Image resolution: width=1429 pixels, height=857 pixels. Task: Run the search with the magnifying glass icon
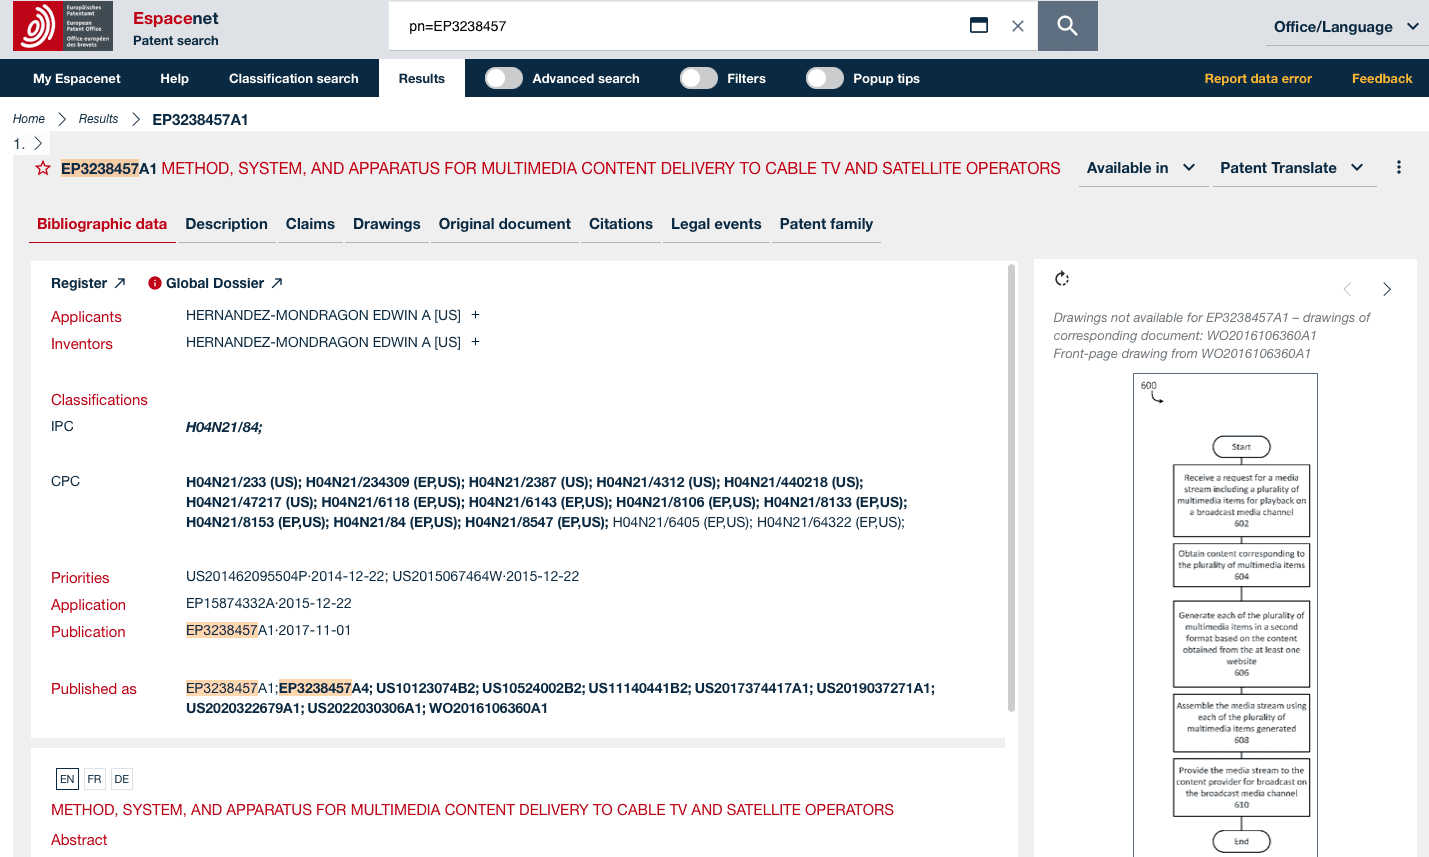(1067, 26)
